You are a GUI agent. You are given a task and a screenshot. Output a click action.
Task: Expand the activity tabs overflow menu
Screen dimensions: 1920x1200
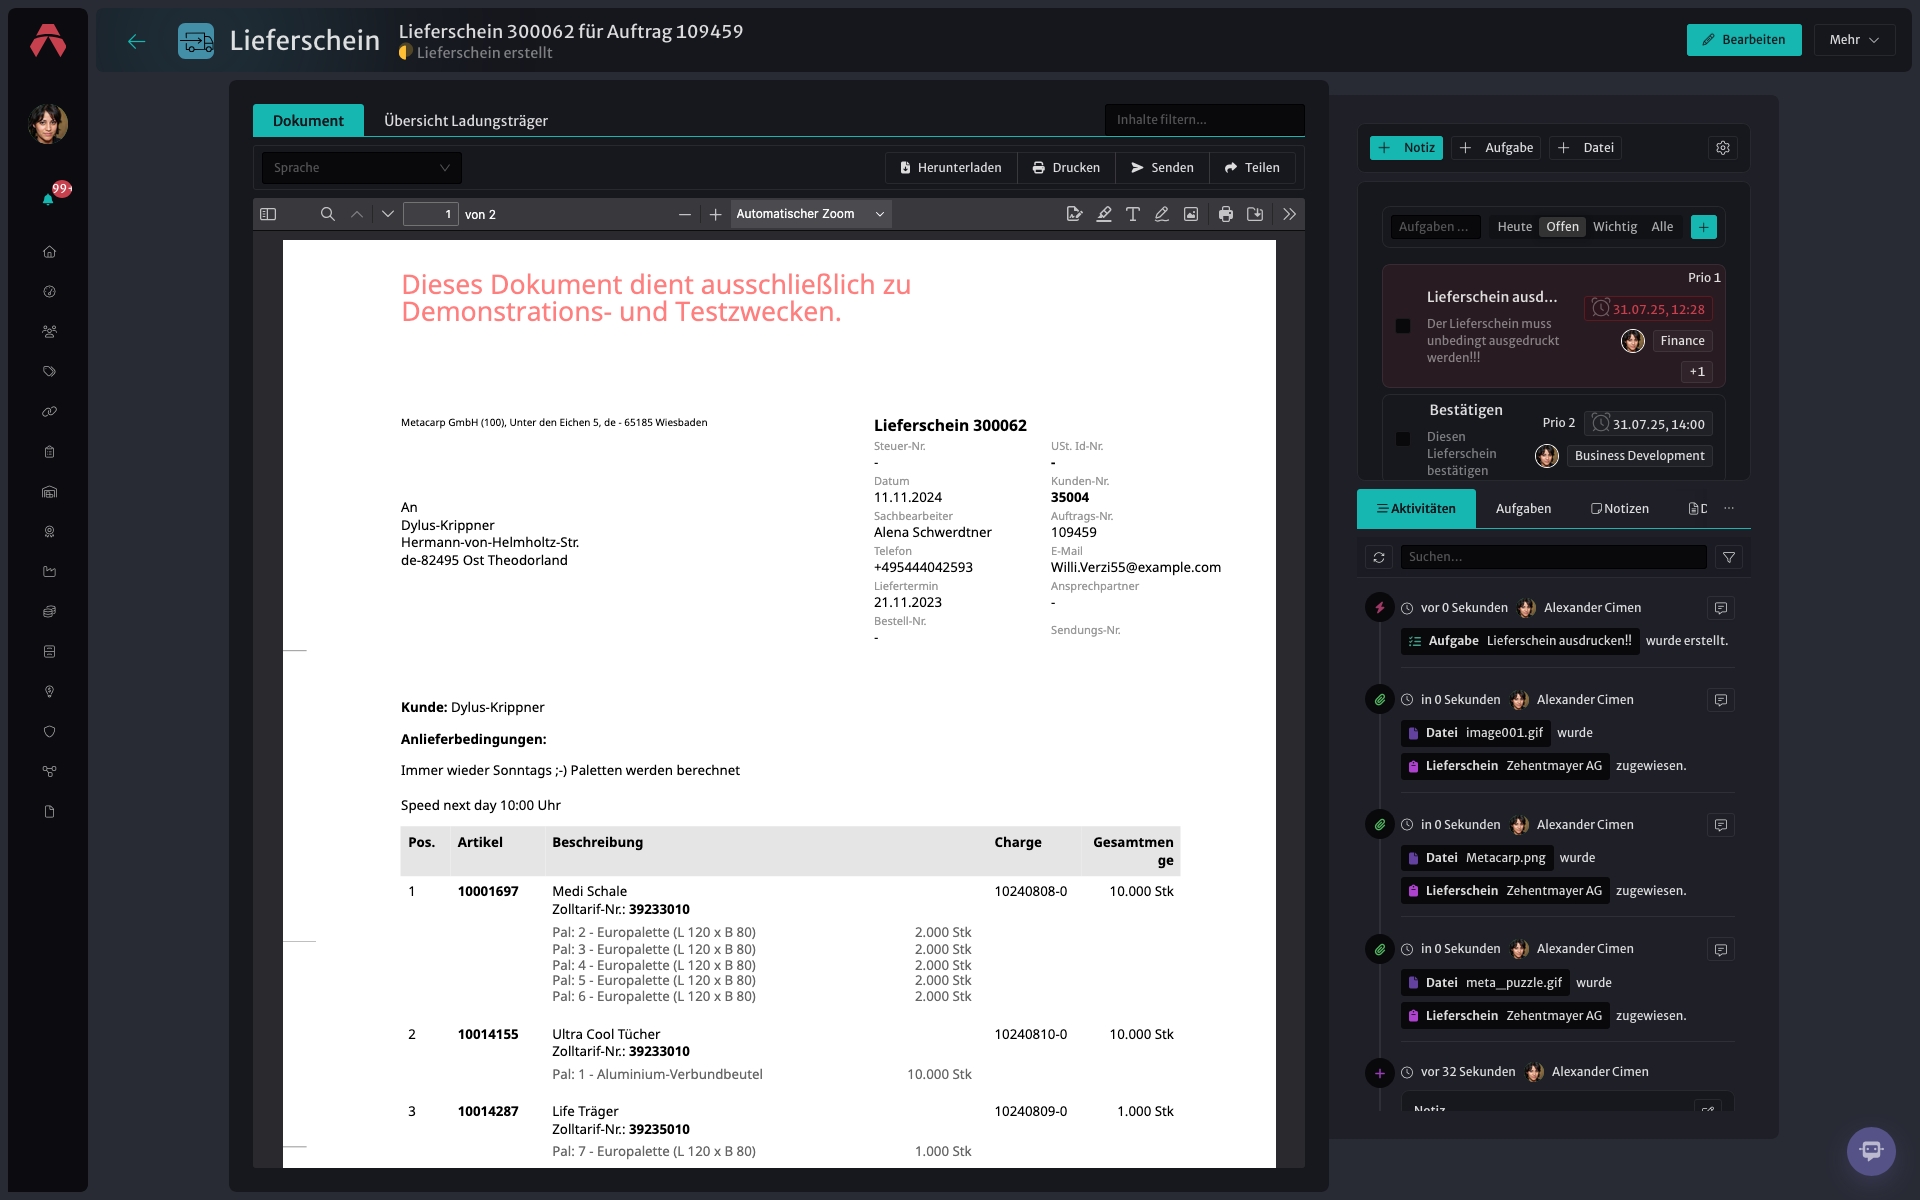point(1729,509)
